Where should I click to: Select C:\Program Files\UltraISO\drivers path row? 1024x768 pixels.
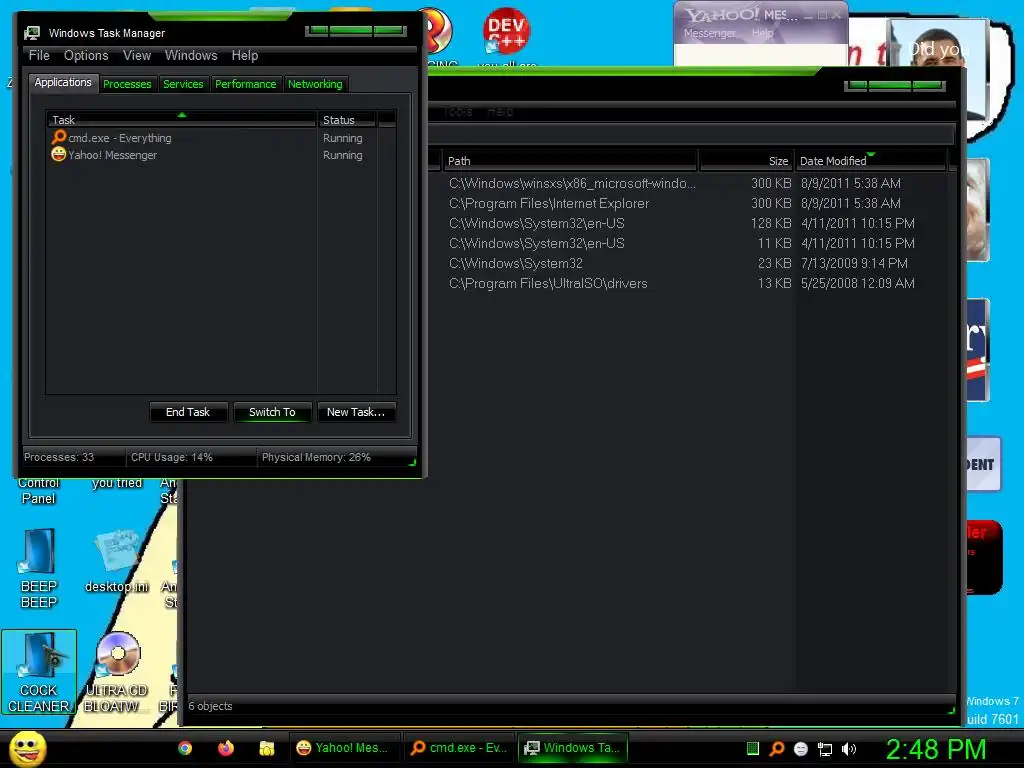pyautogui.click(x=548, y=283)
